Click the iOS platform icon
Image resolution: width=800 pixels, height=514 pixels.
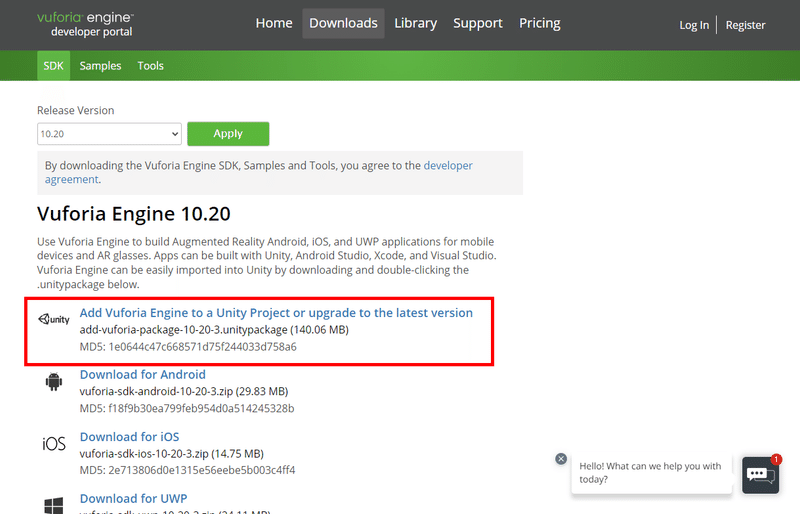(54, 444)
